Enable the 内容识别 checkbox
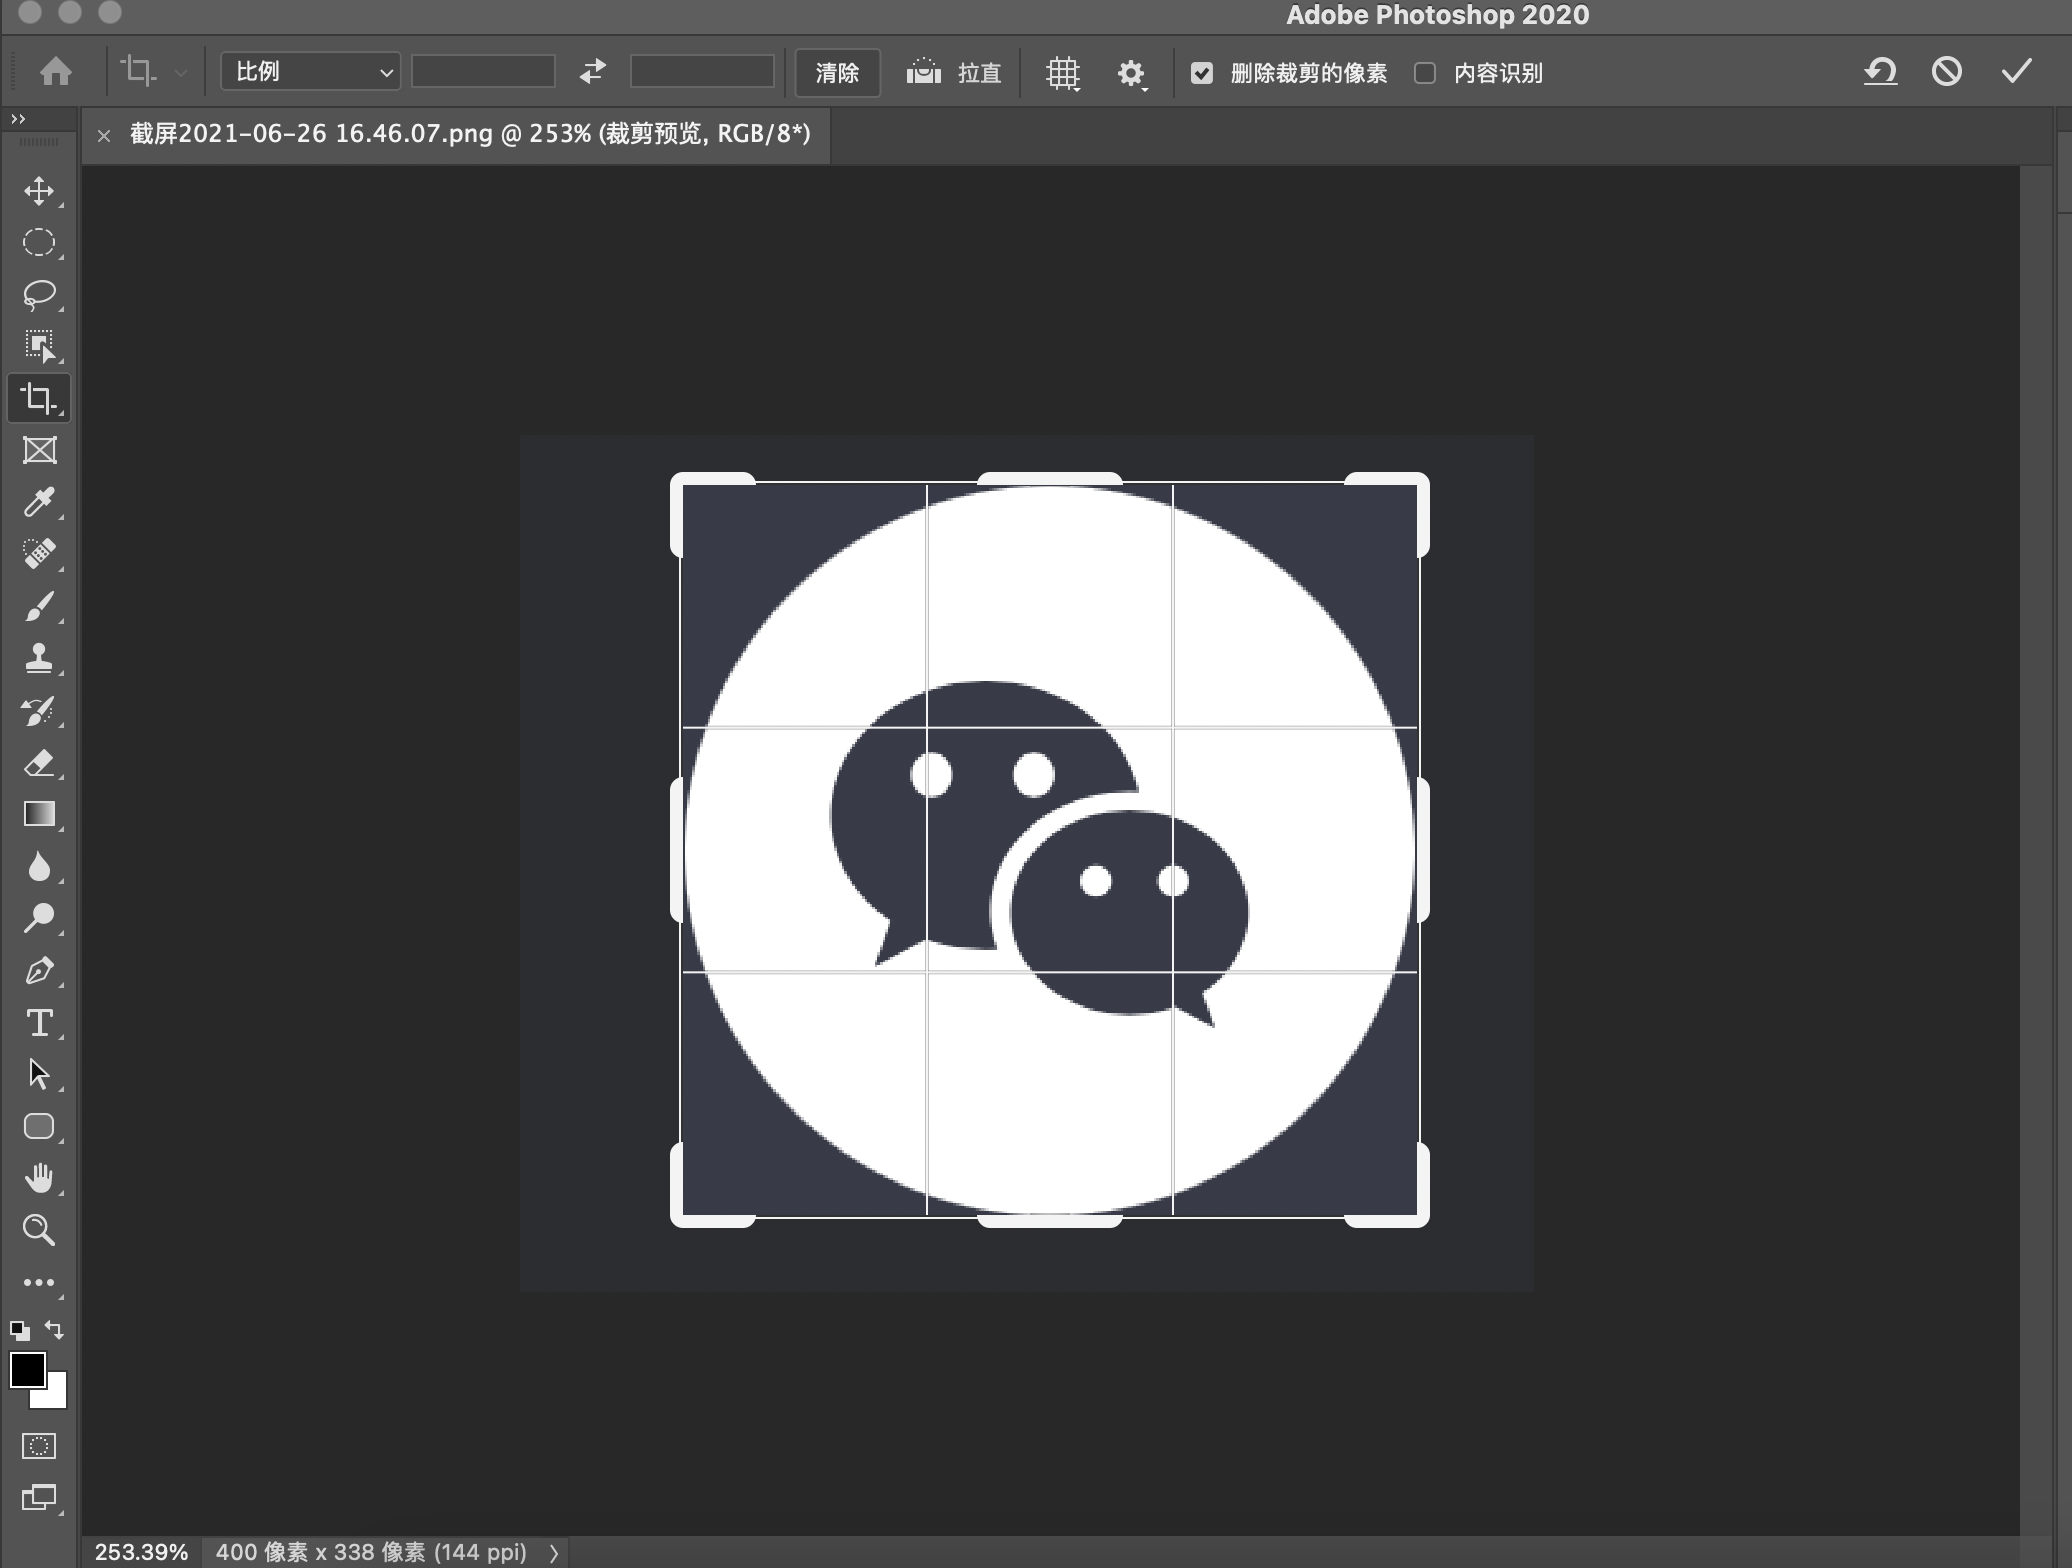The height and width of the screenshot is (1568, 2072). [x=1425, y=73]
